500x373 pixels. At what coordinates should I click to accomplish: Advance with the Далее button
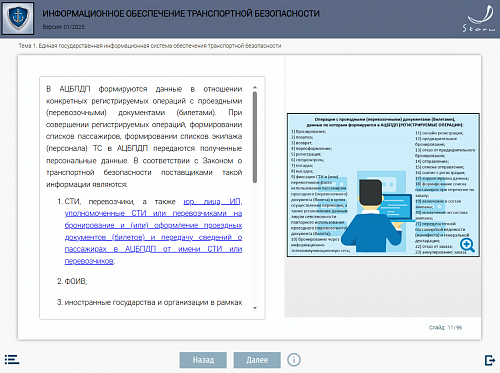click(257, 360)
